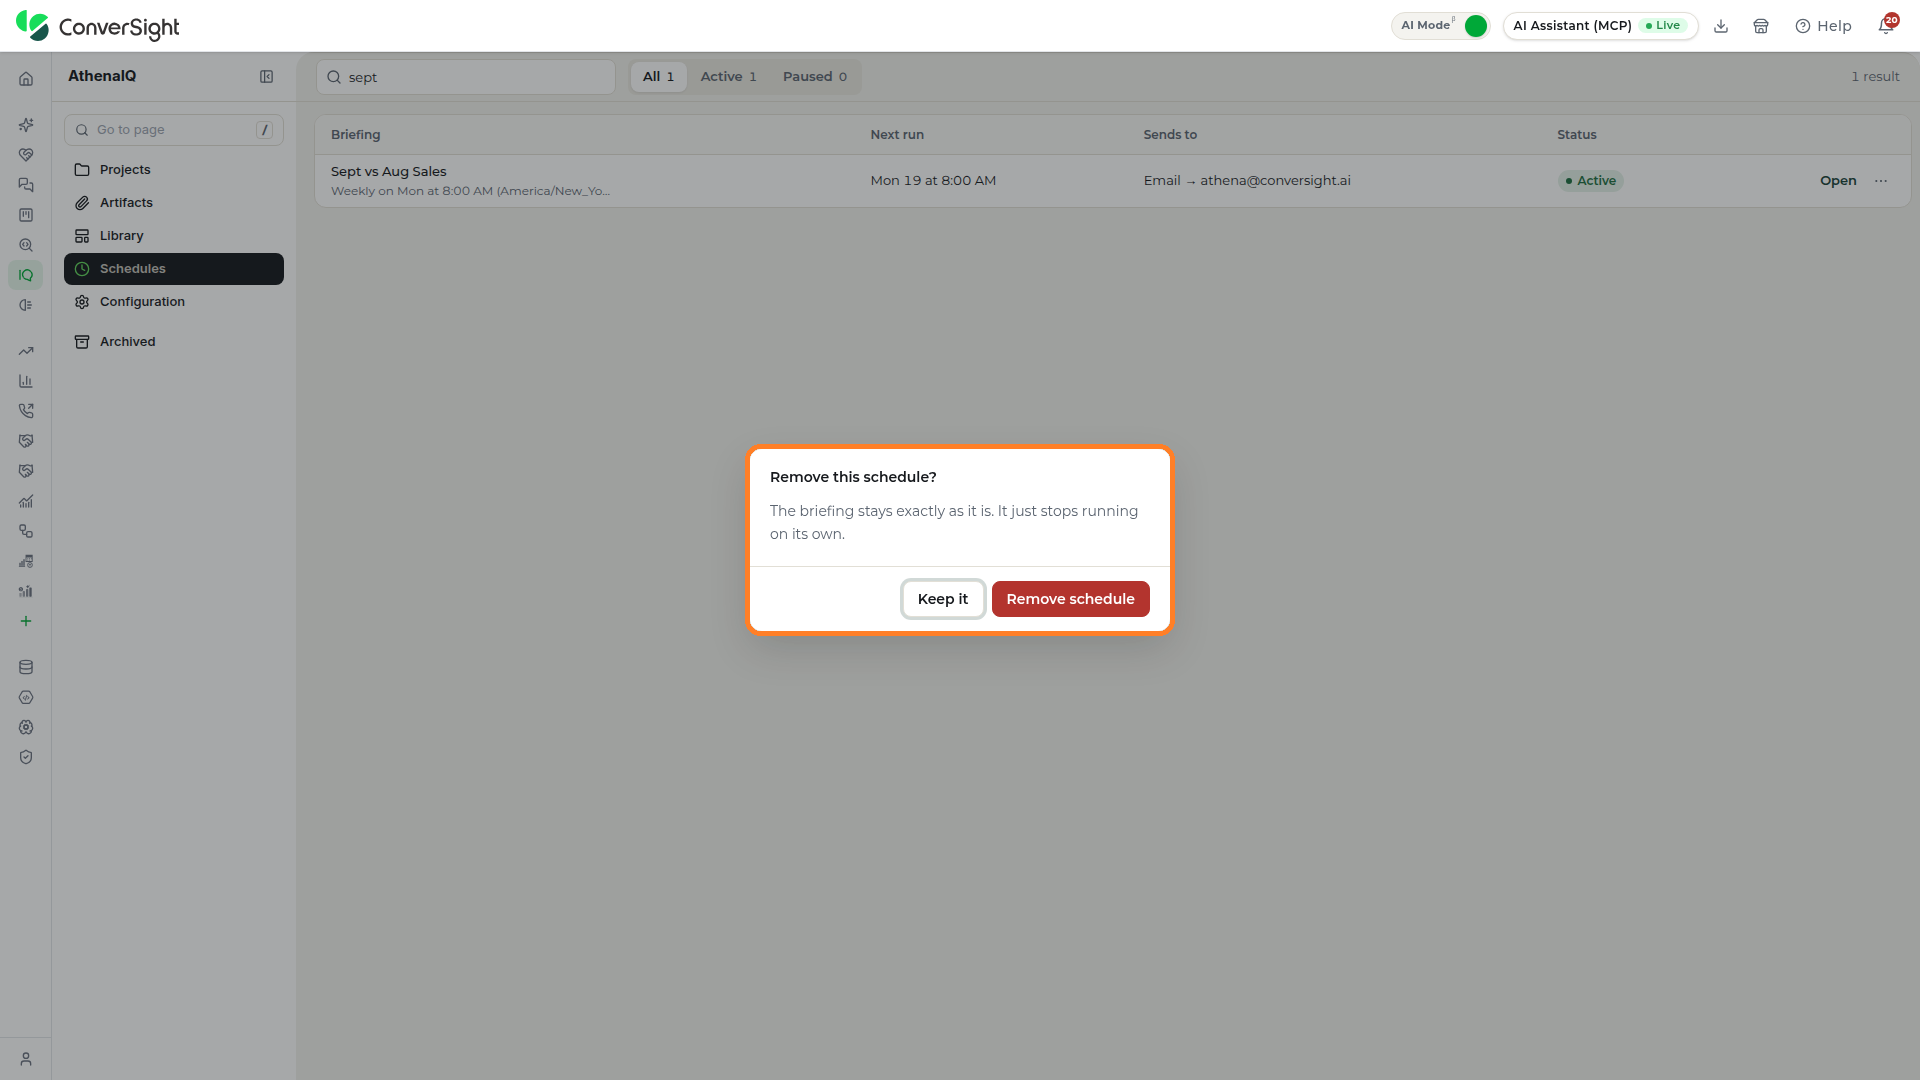Click the Keep it button
The image size is (1920, 1080).
click(943, 599)
